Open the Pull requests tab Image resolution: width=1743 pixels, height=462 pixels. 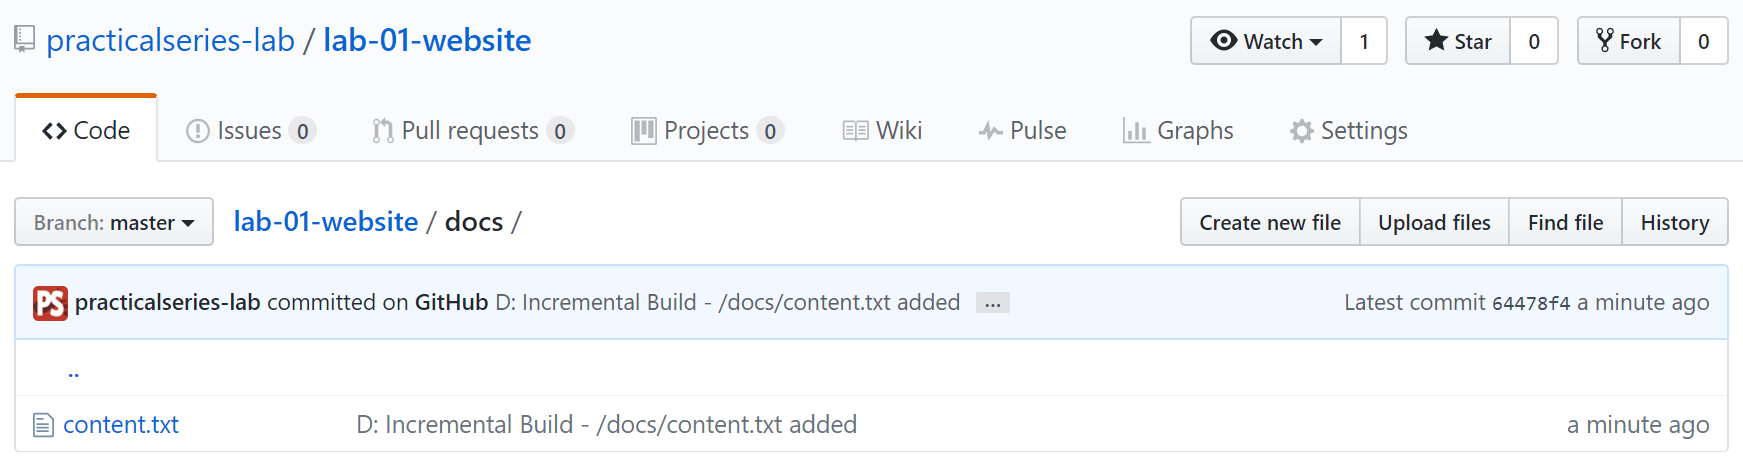click(473, 131)
